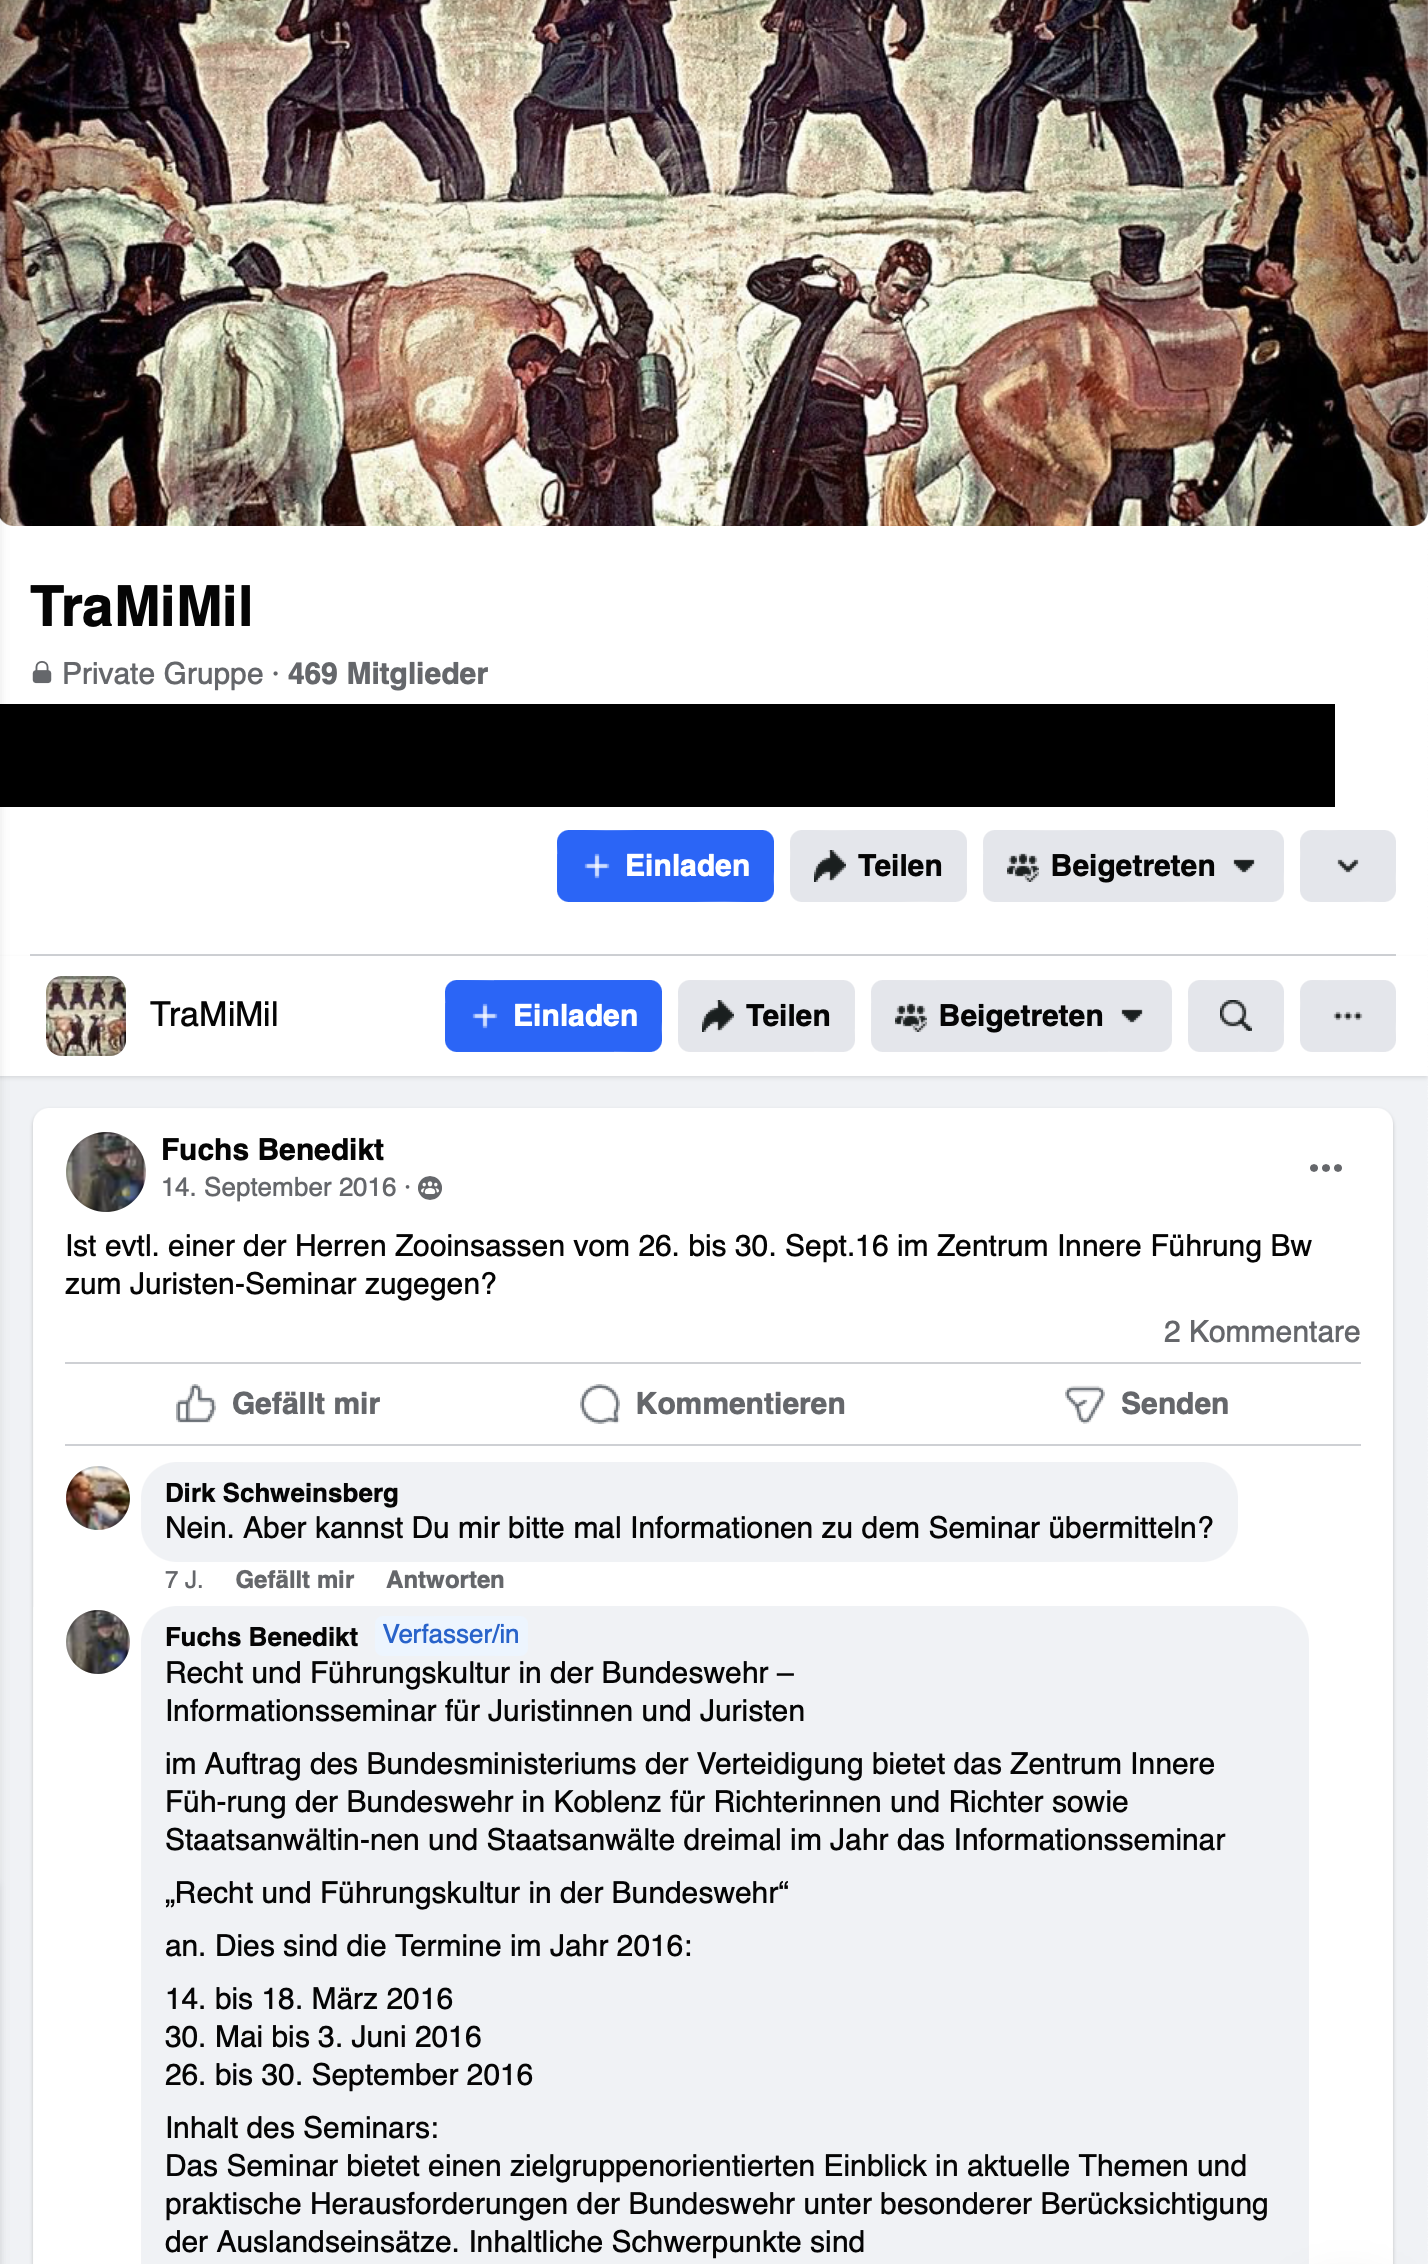This screenshot has width=1428, height=2264.
Task: Like Dirk Schweinsberg's comment
Action: (x=295, y=1580)
